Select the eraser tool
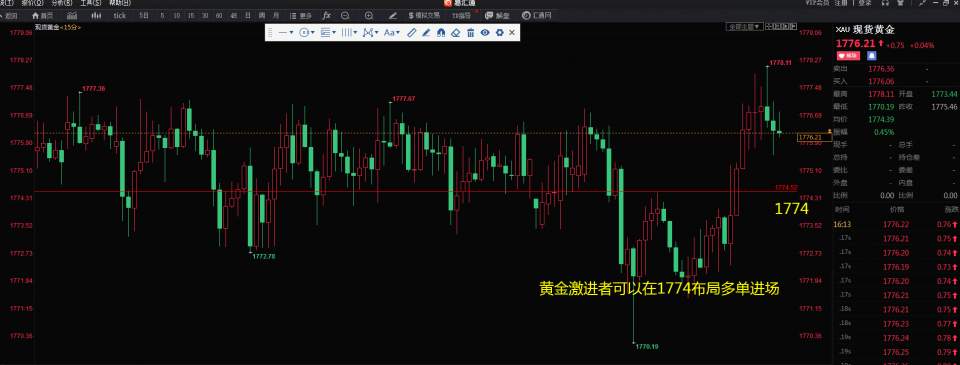The height and width of the screenshot is (365, 960). pyautogui.click(x=456, y=32)
